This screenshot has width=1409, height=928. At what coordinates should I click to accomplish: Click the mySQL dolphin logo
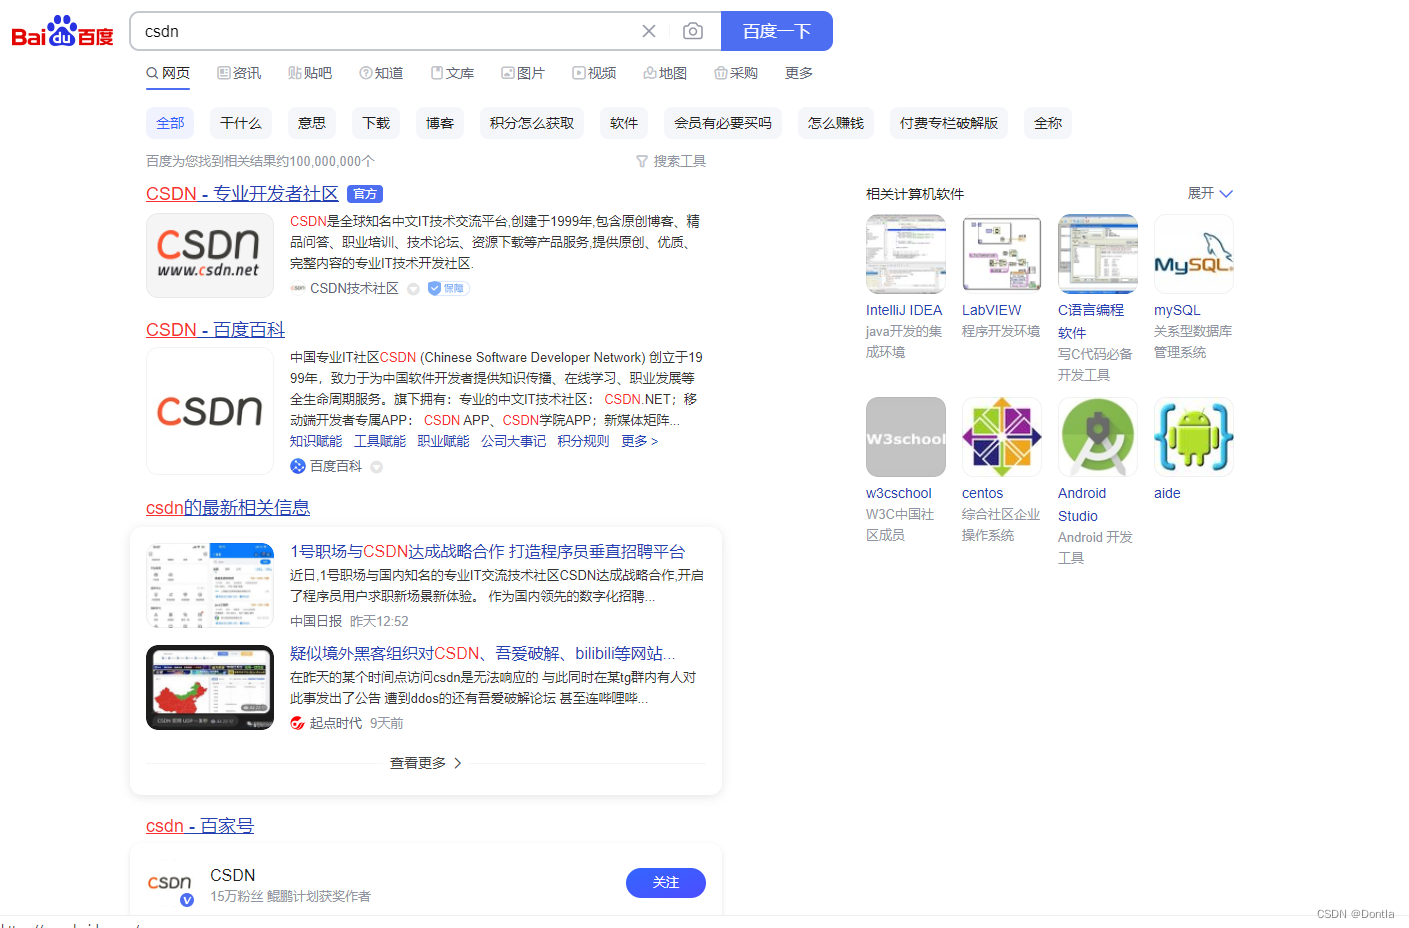pos(1194,254)
